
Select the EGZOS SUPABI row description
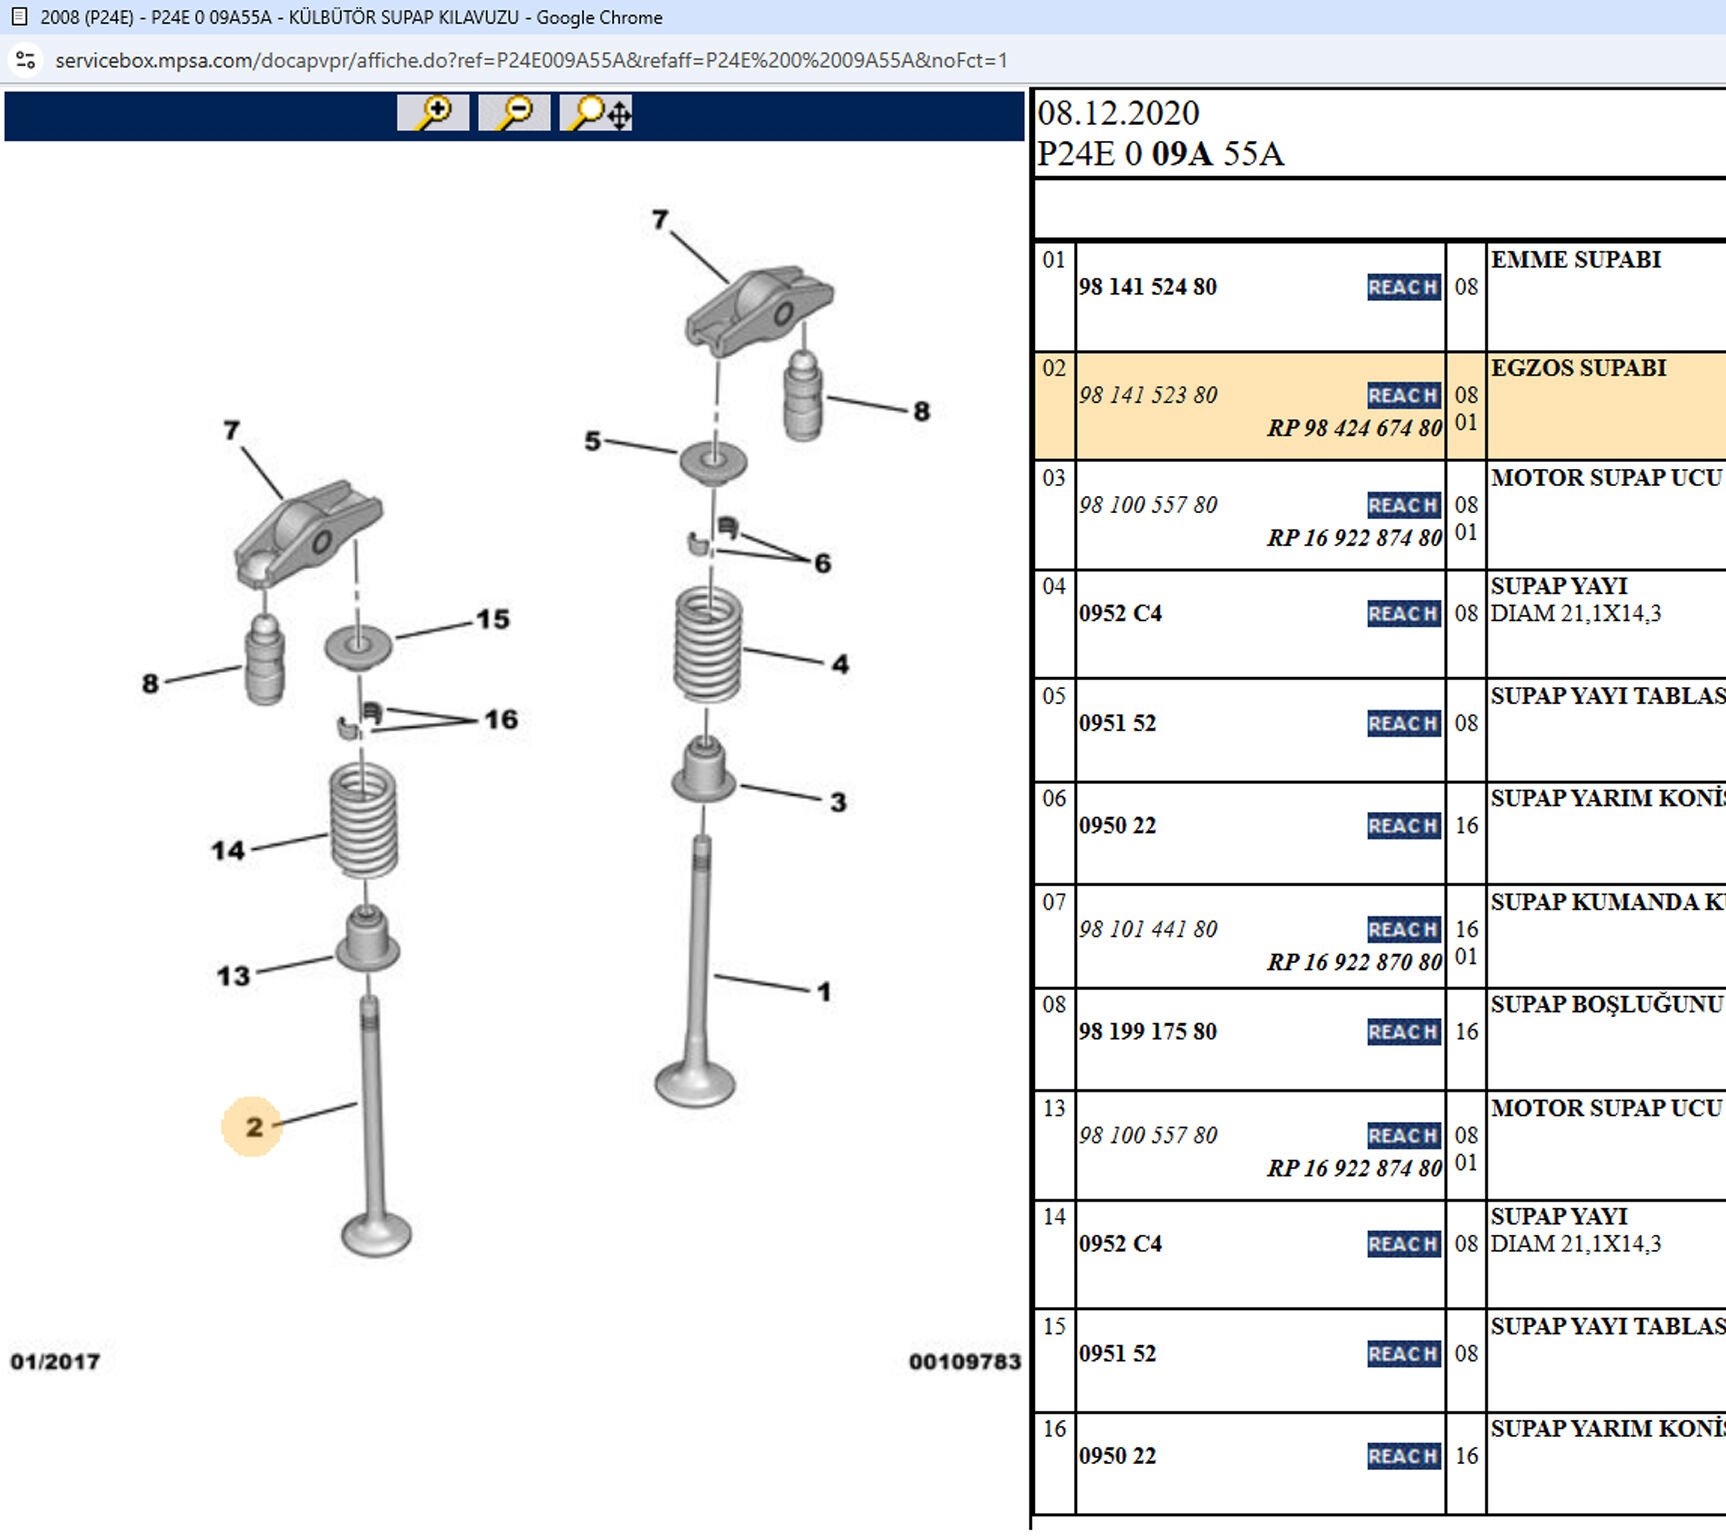1578,368
